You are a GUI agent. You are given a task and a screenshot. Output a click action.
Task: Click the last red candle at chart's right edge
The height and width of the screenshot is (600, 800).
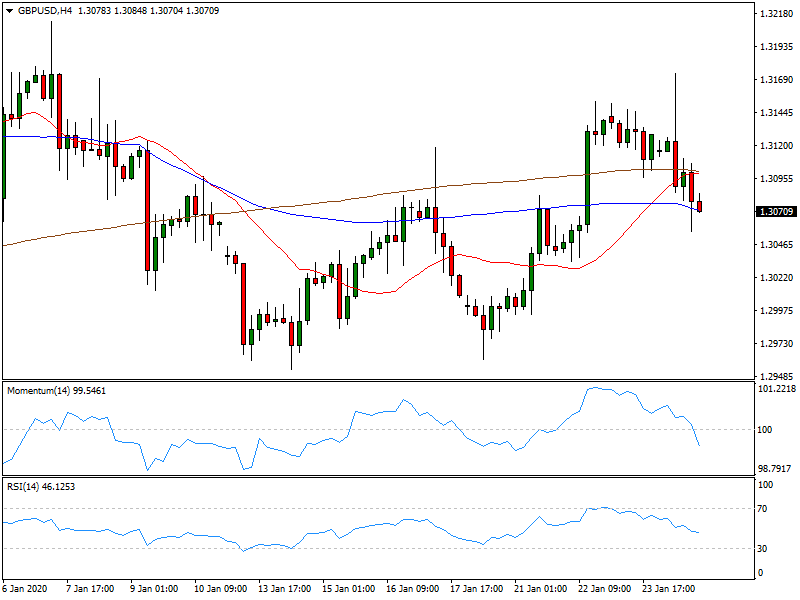coord(699,206)
